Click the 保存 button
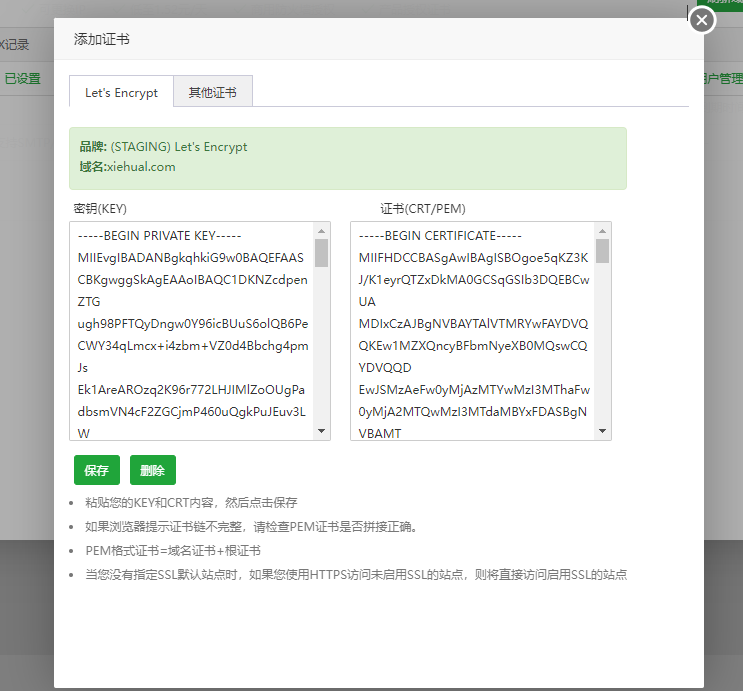Image resolution: width=743 pixels, height=691 pixels. pos(96,470)
